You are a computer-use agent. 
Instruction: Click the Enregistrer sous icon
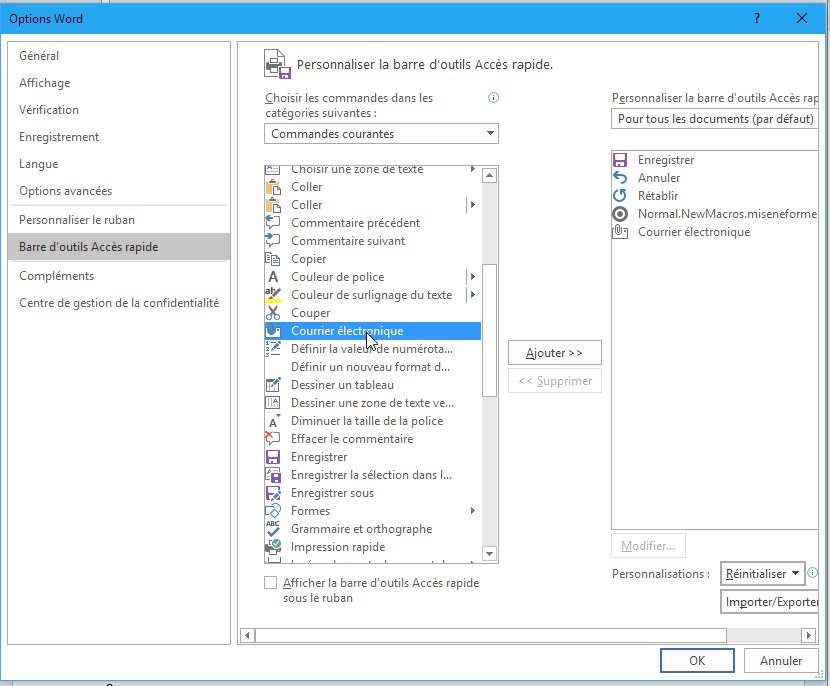(x=273, y=493)
